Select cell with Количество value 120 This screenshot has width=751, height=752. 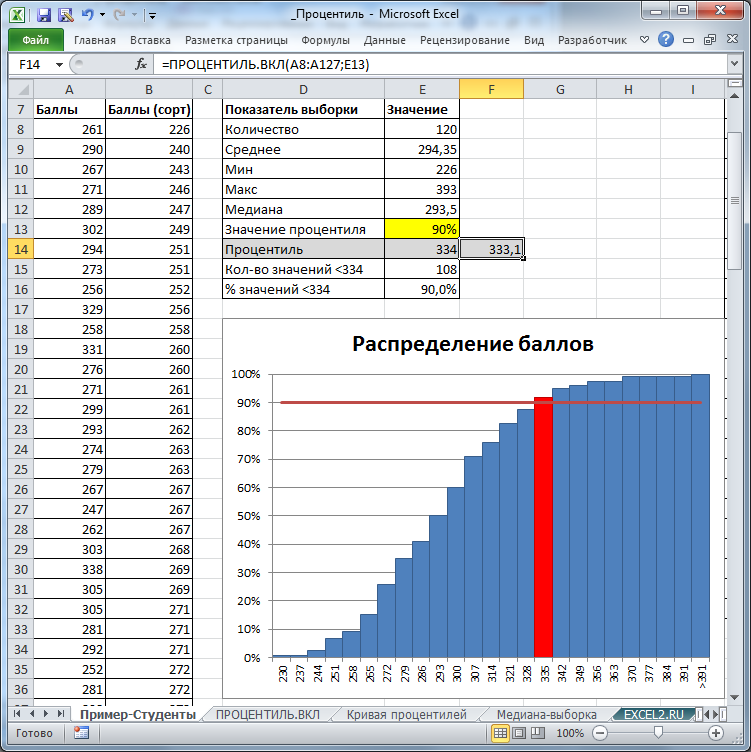(x=422, y=129)
